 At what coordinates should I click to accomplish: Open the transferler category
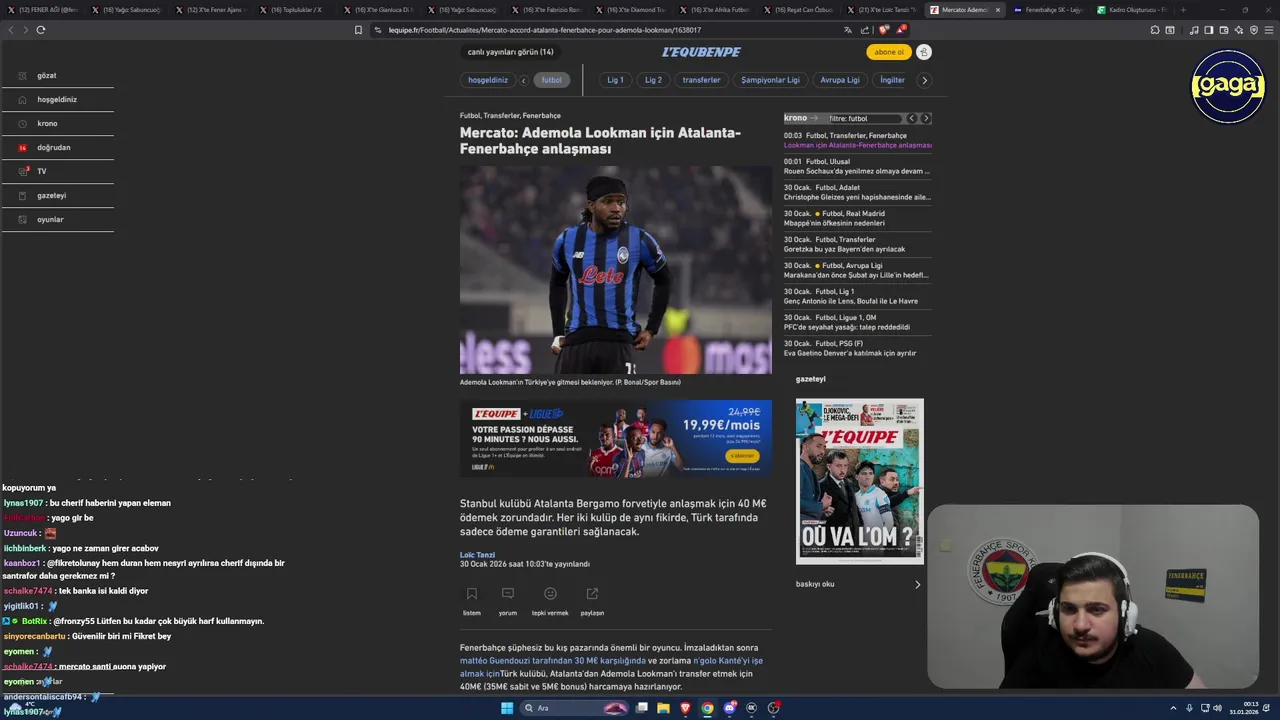[701, 80]
